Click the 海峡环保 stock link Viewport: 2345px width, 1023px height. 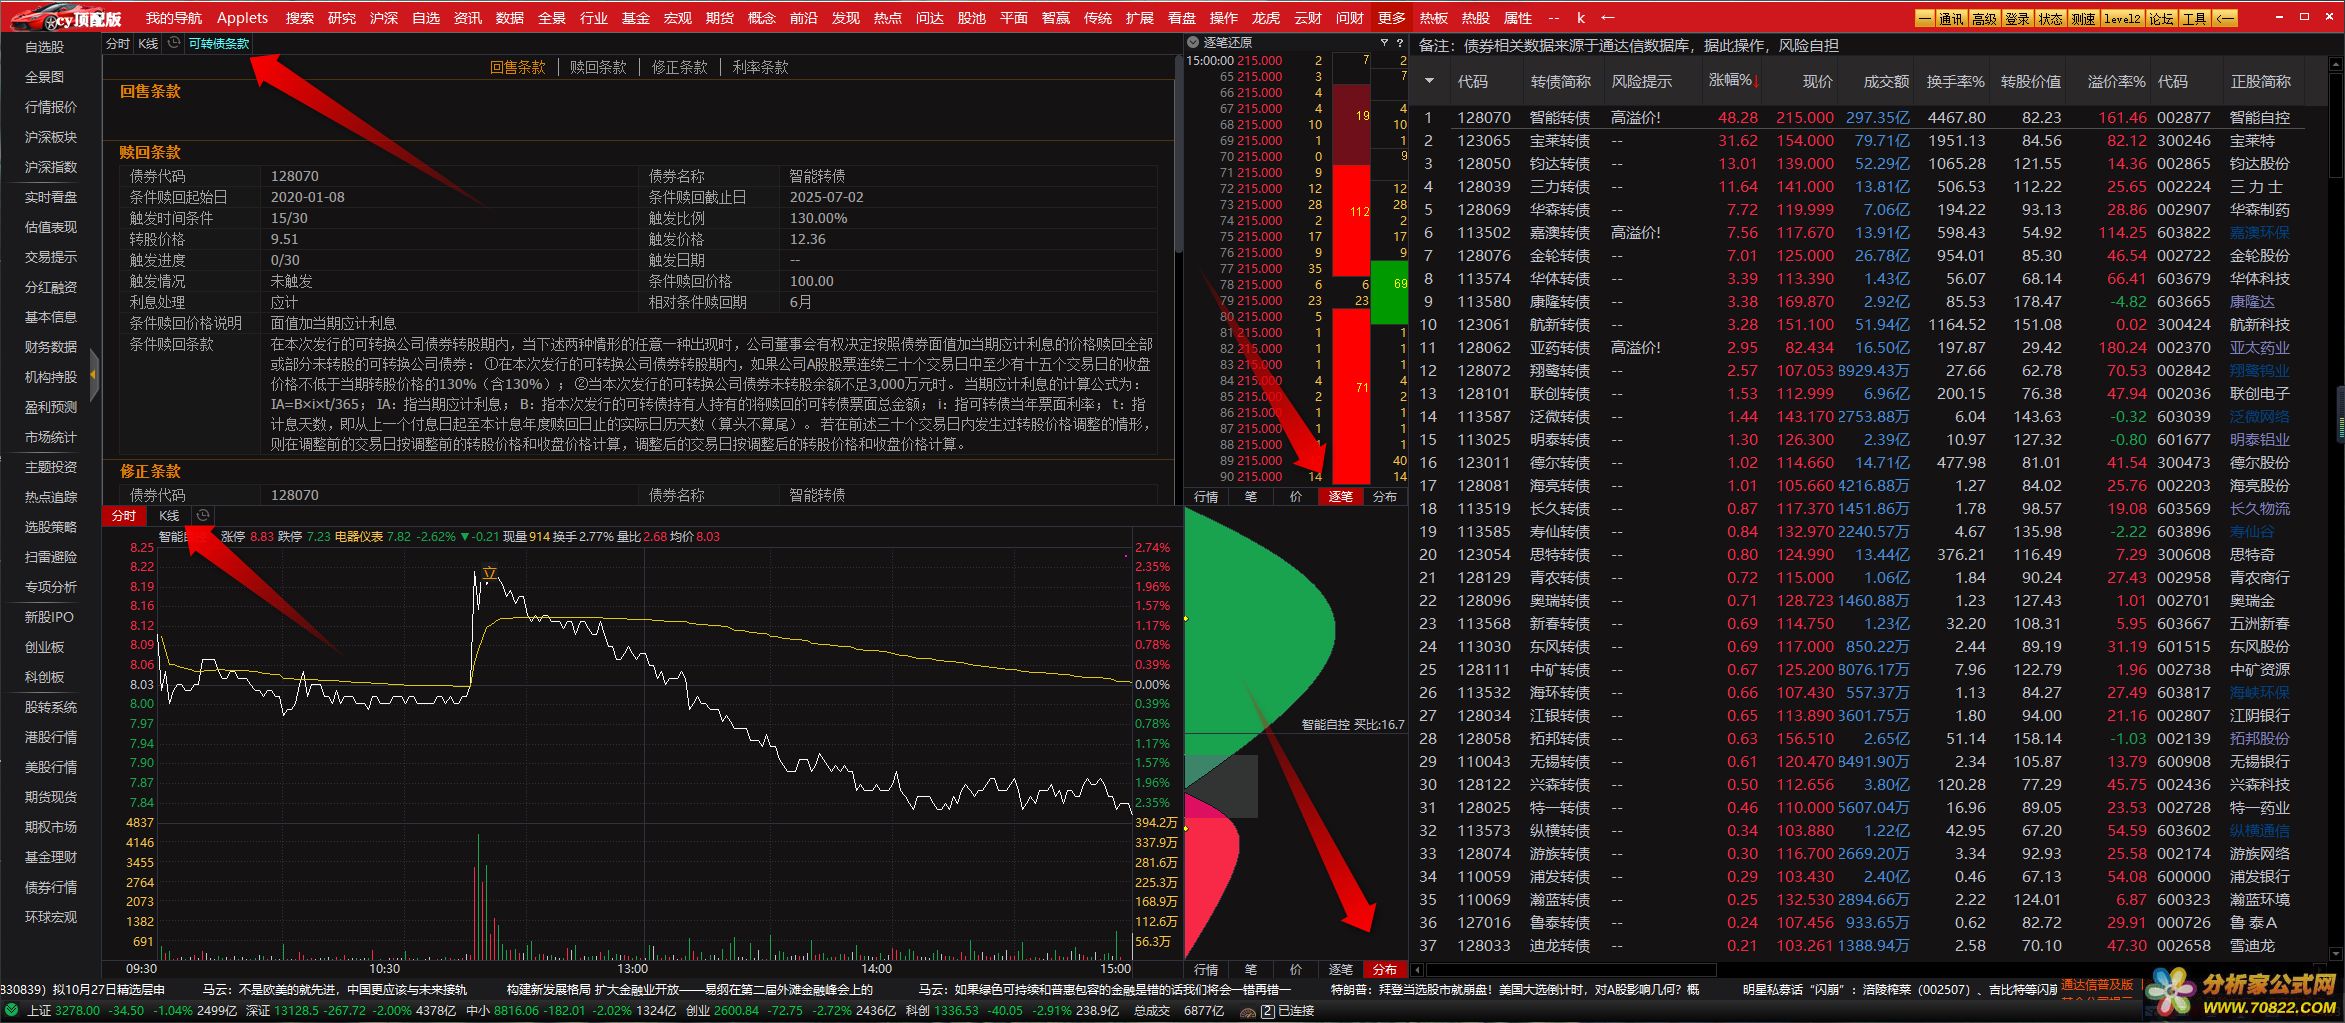[2259, 692]
